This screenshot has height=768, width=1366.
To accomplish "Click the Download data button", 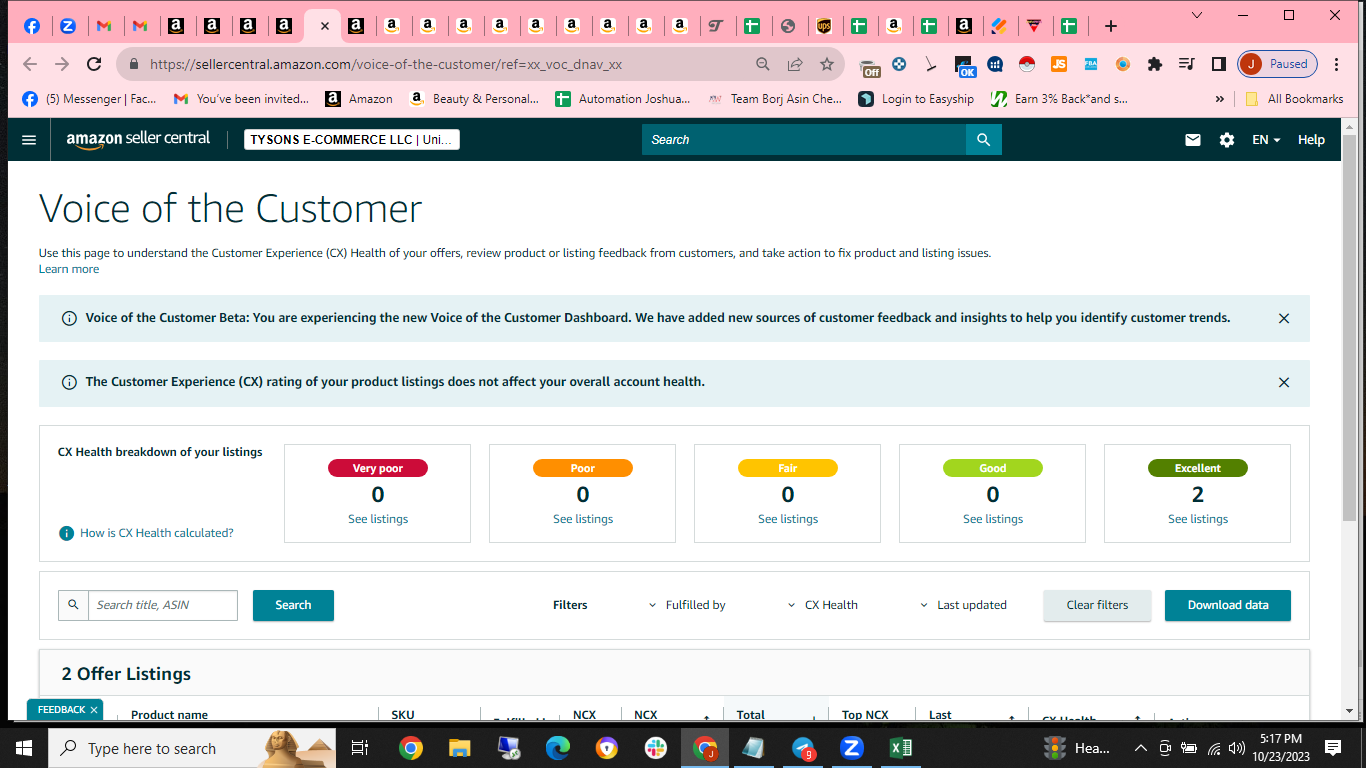I will tap(1228, 605).
